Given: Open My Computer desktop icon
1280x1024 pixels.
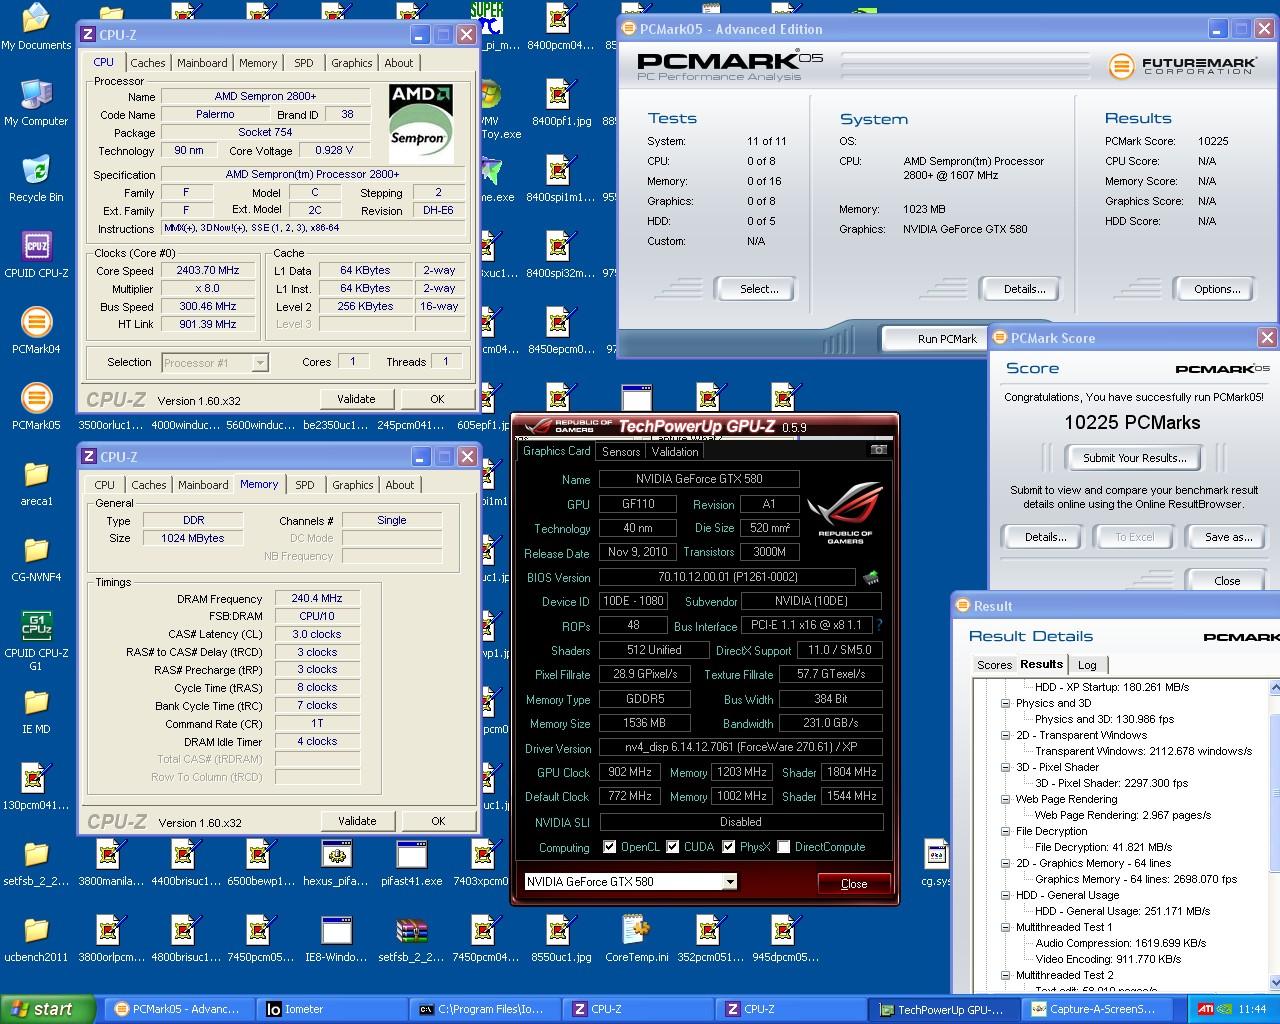Looking at the screenshot, I should (x=36, y=101).
